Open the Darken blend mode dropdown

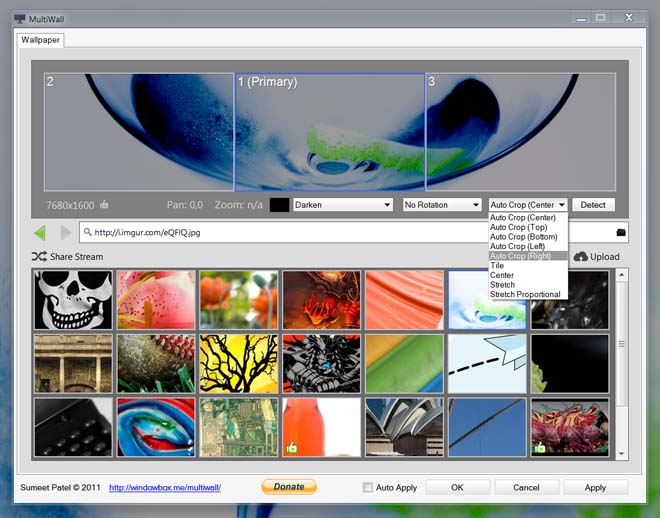tap(343, 205)
